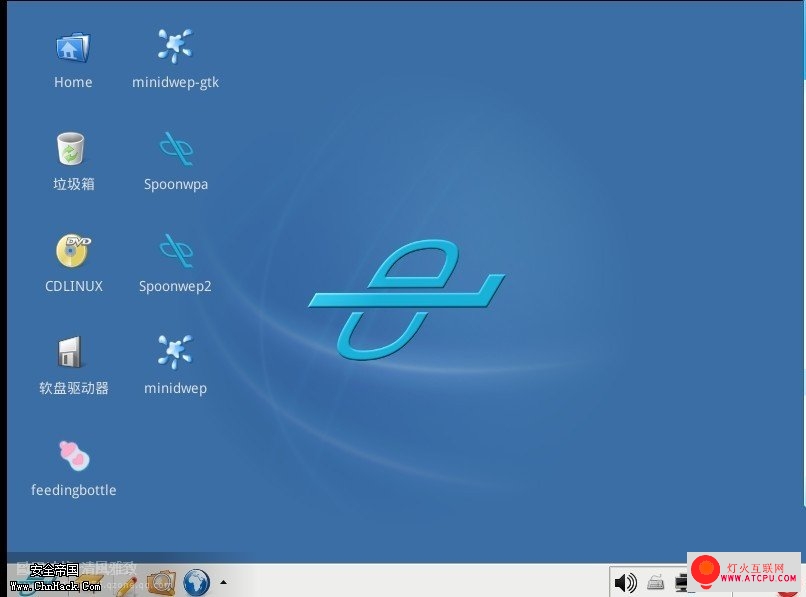Open the keyboard tray icon
The height and width of the screenshot is (597, 806).
pos(655,583)
